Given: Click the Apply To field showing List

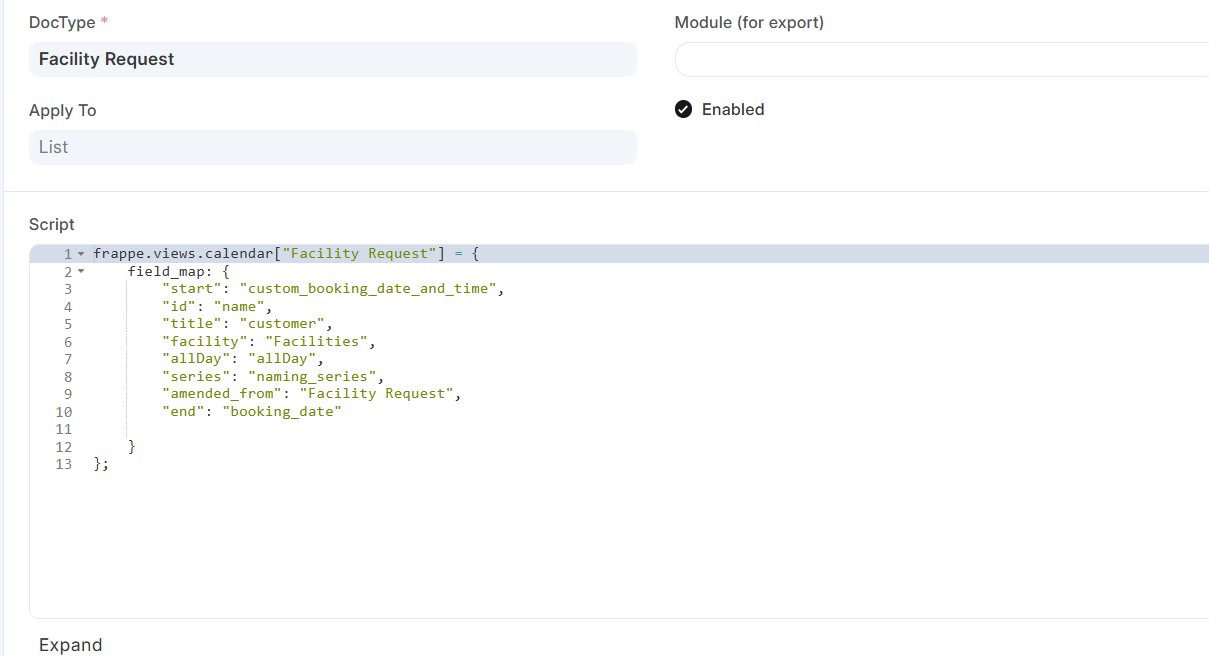Looking at the screenshot, I should [x=334, y=147].
